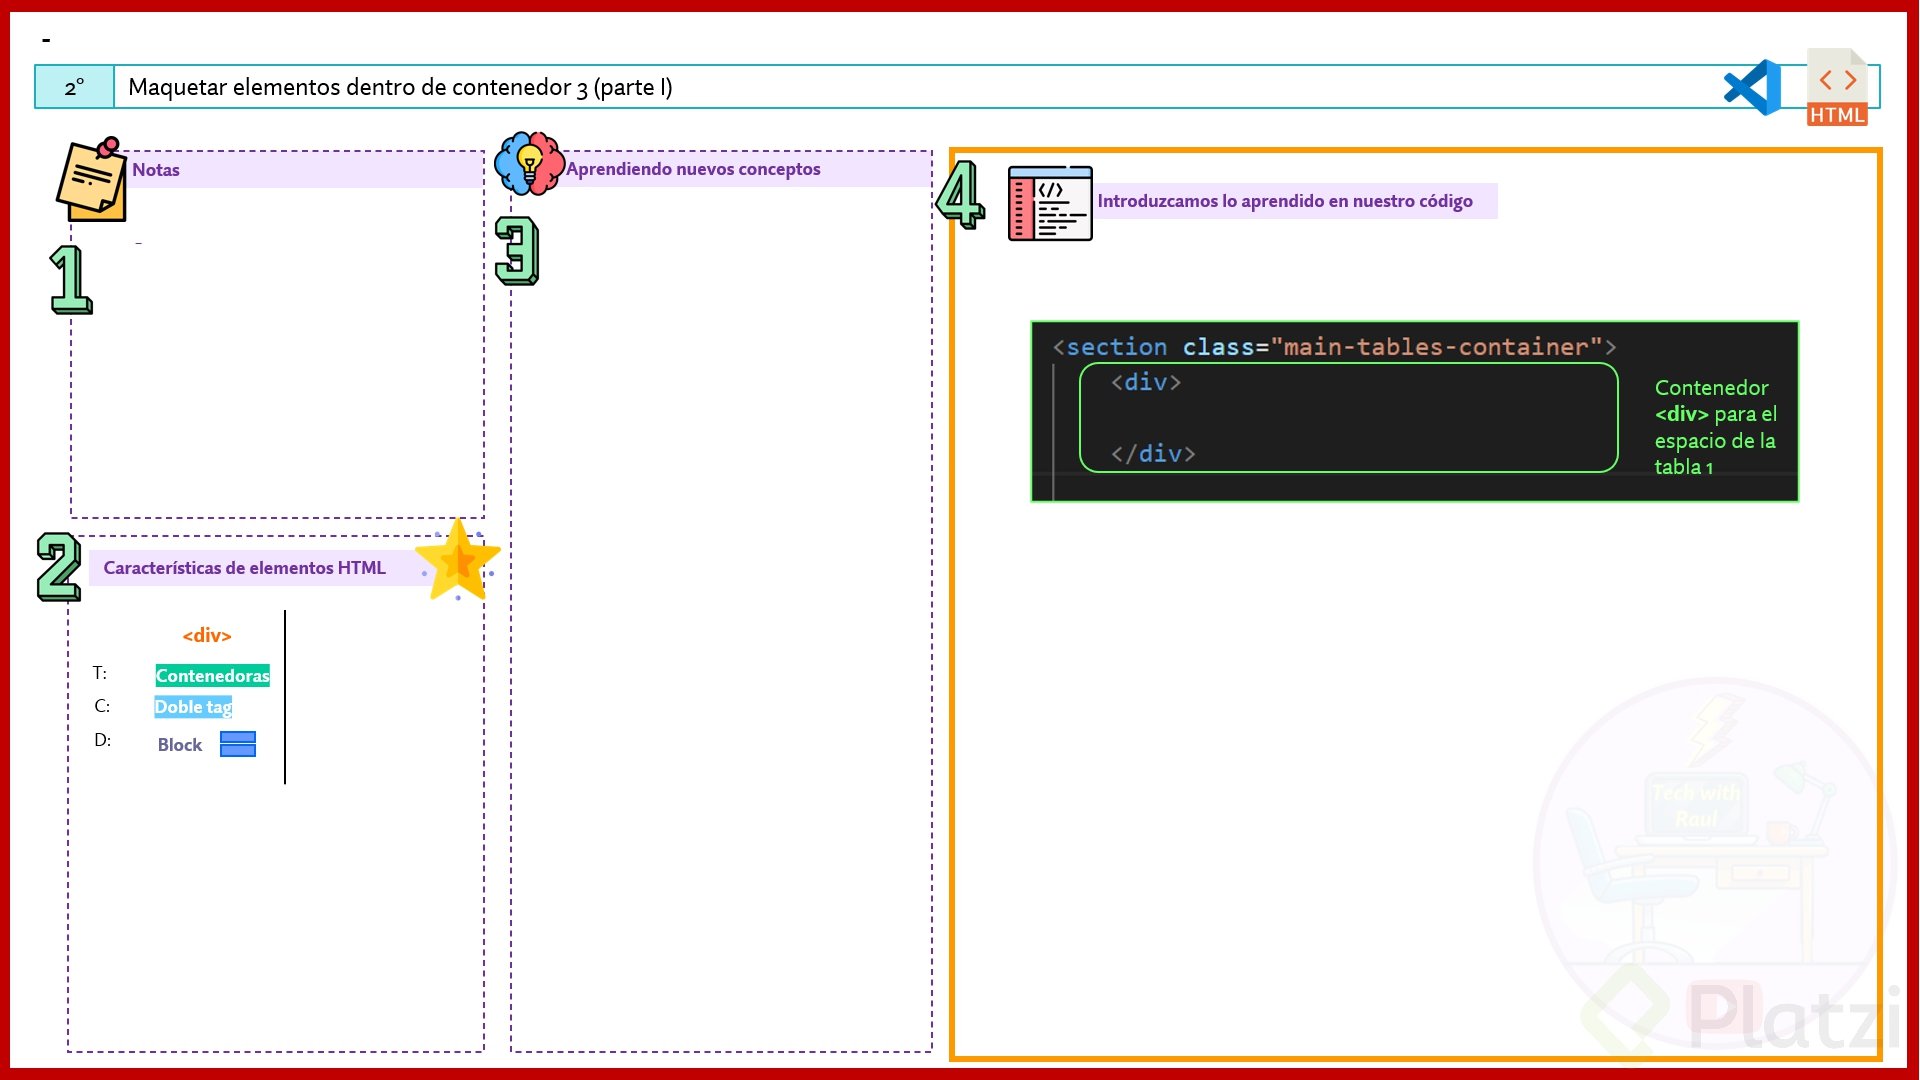1920x1080 pixels.
Task: Click the 'T:' row label
Action: [x=100, y=673]
